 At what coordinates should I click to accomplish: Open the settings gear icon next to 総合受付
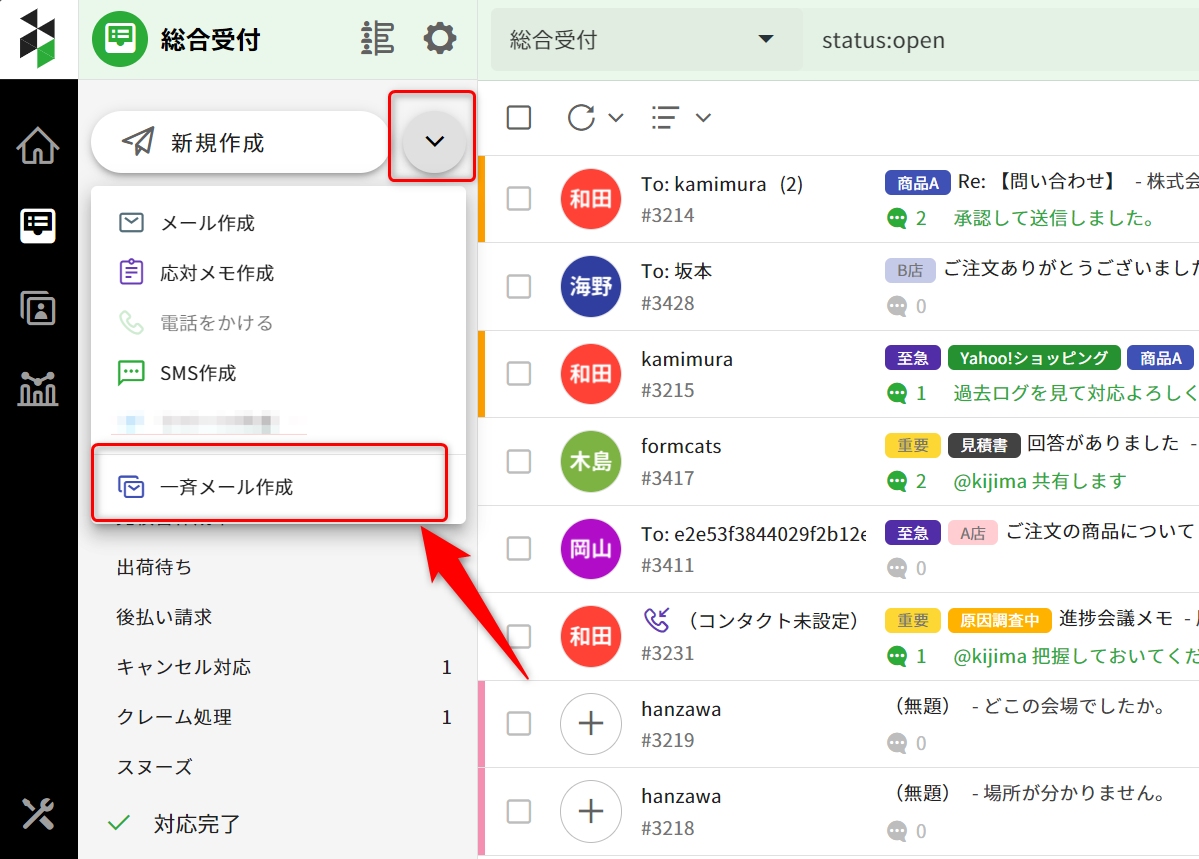439,39
